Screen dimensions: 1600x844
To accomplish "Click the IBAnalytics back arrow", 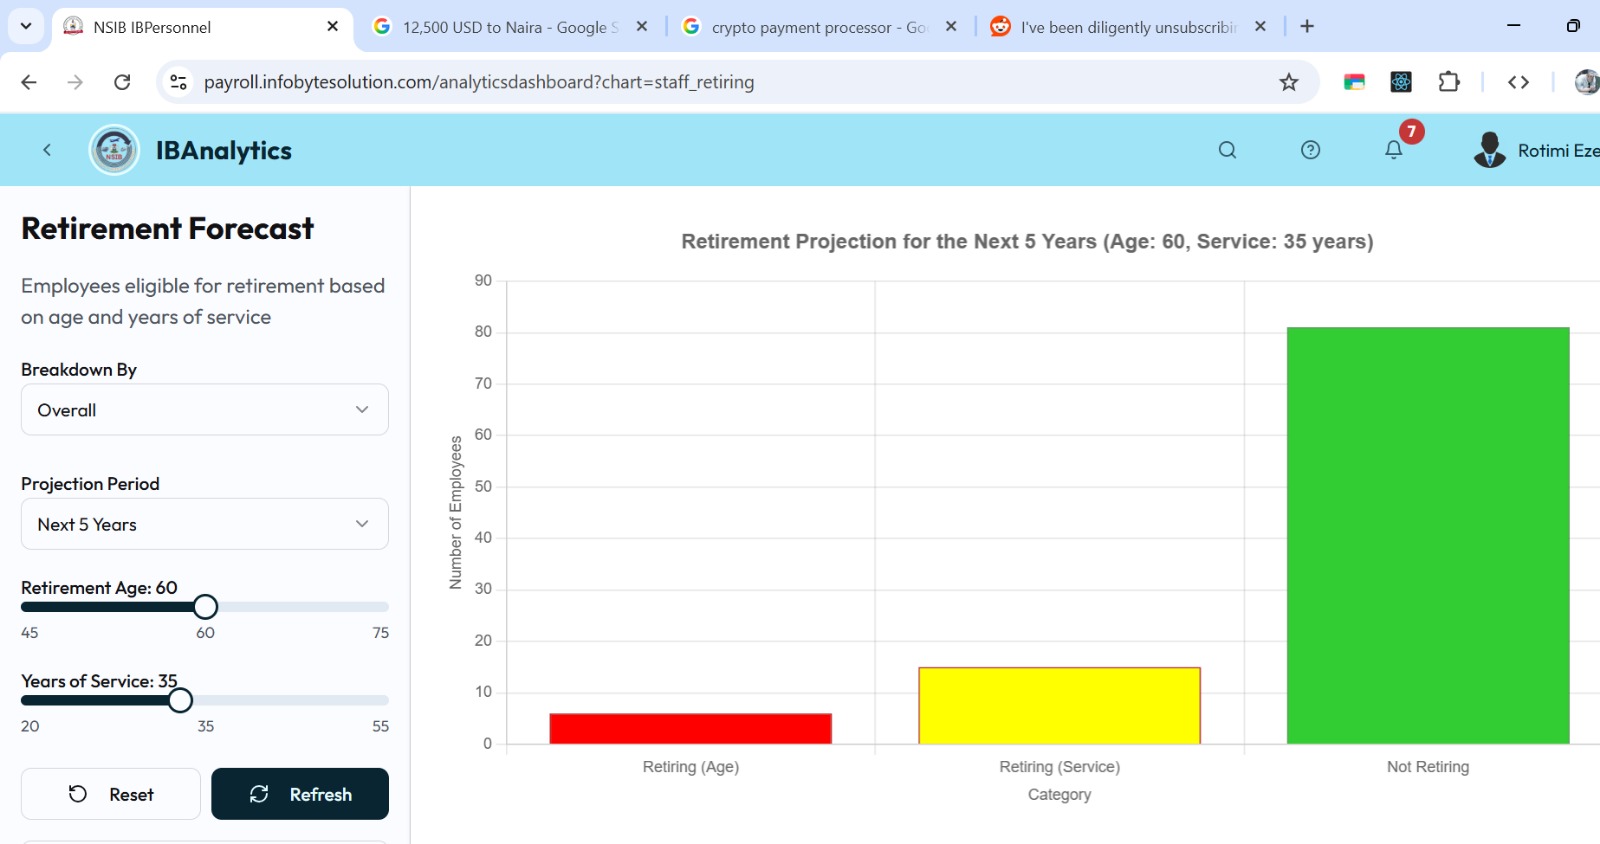I will tap(47, 150).
